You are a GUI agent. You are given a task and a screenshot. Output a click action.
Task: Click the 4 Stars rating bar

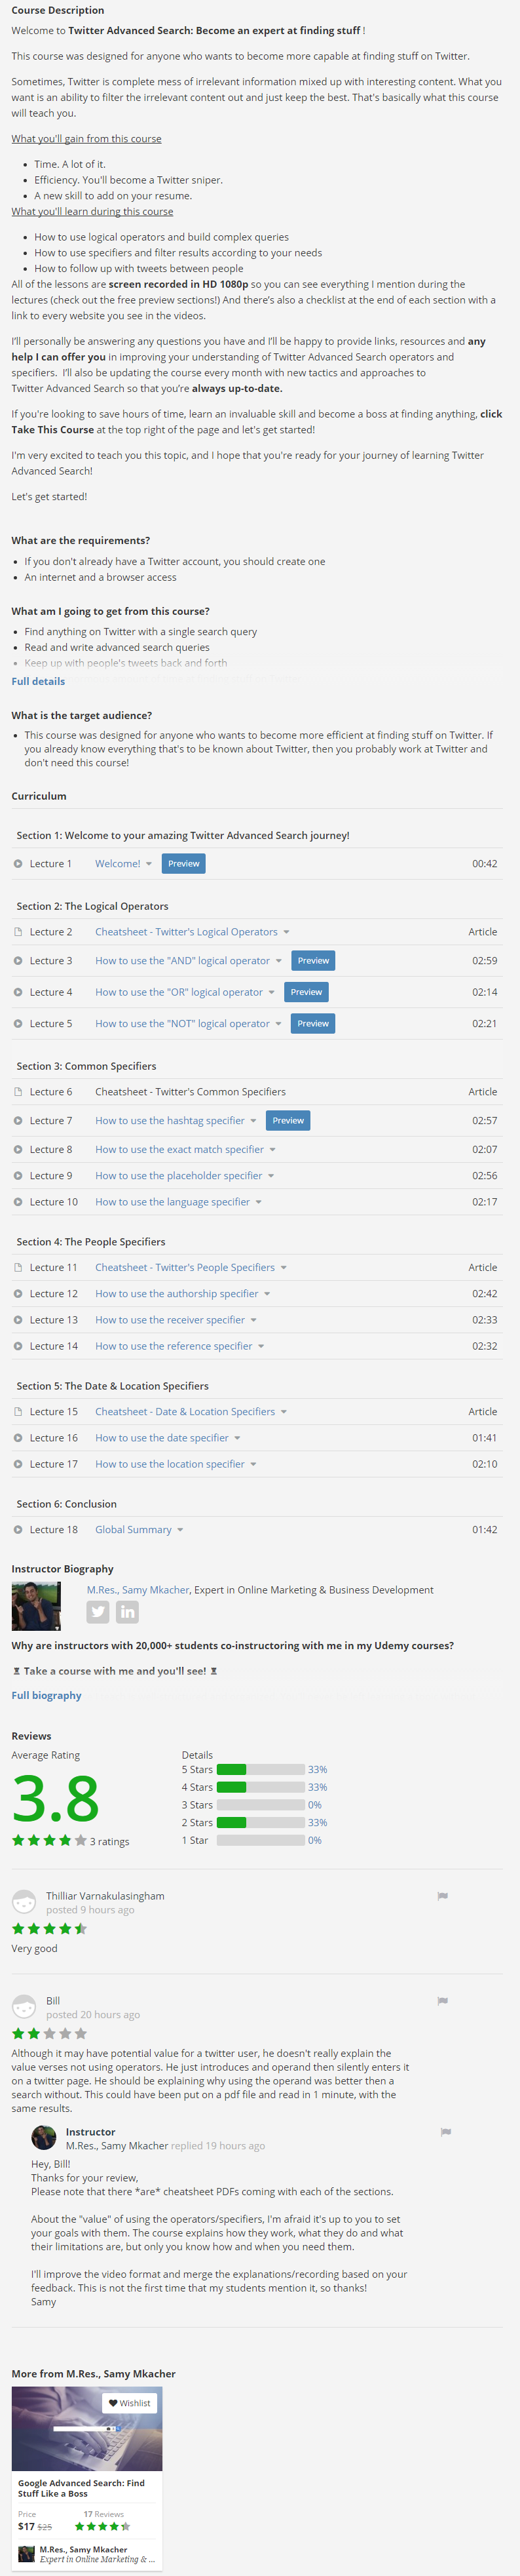coord(261,1787)
